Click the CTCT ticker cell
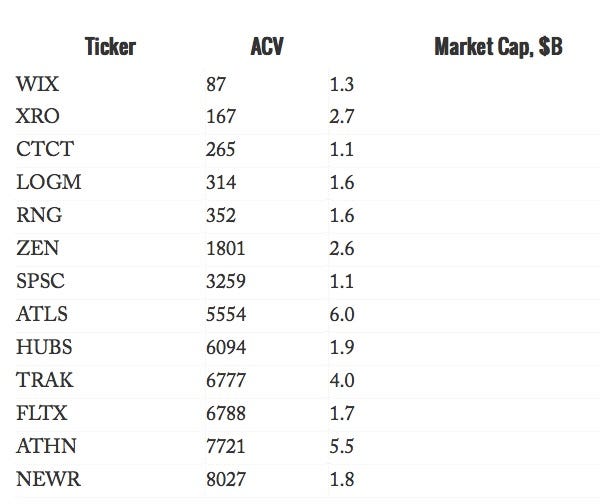600x504 pixels. (x=43, y=150)
